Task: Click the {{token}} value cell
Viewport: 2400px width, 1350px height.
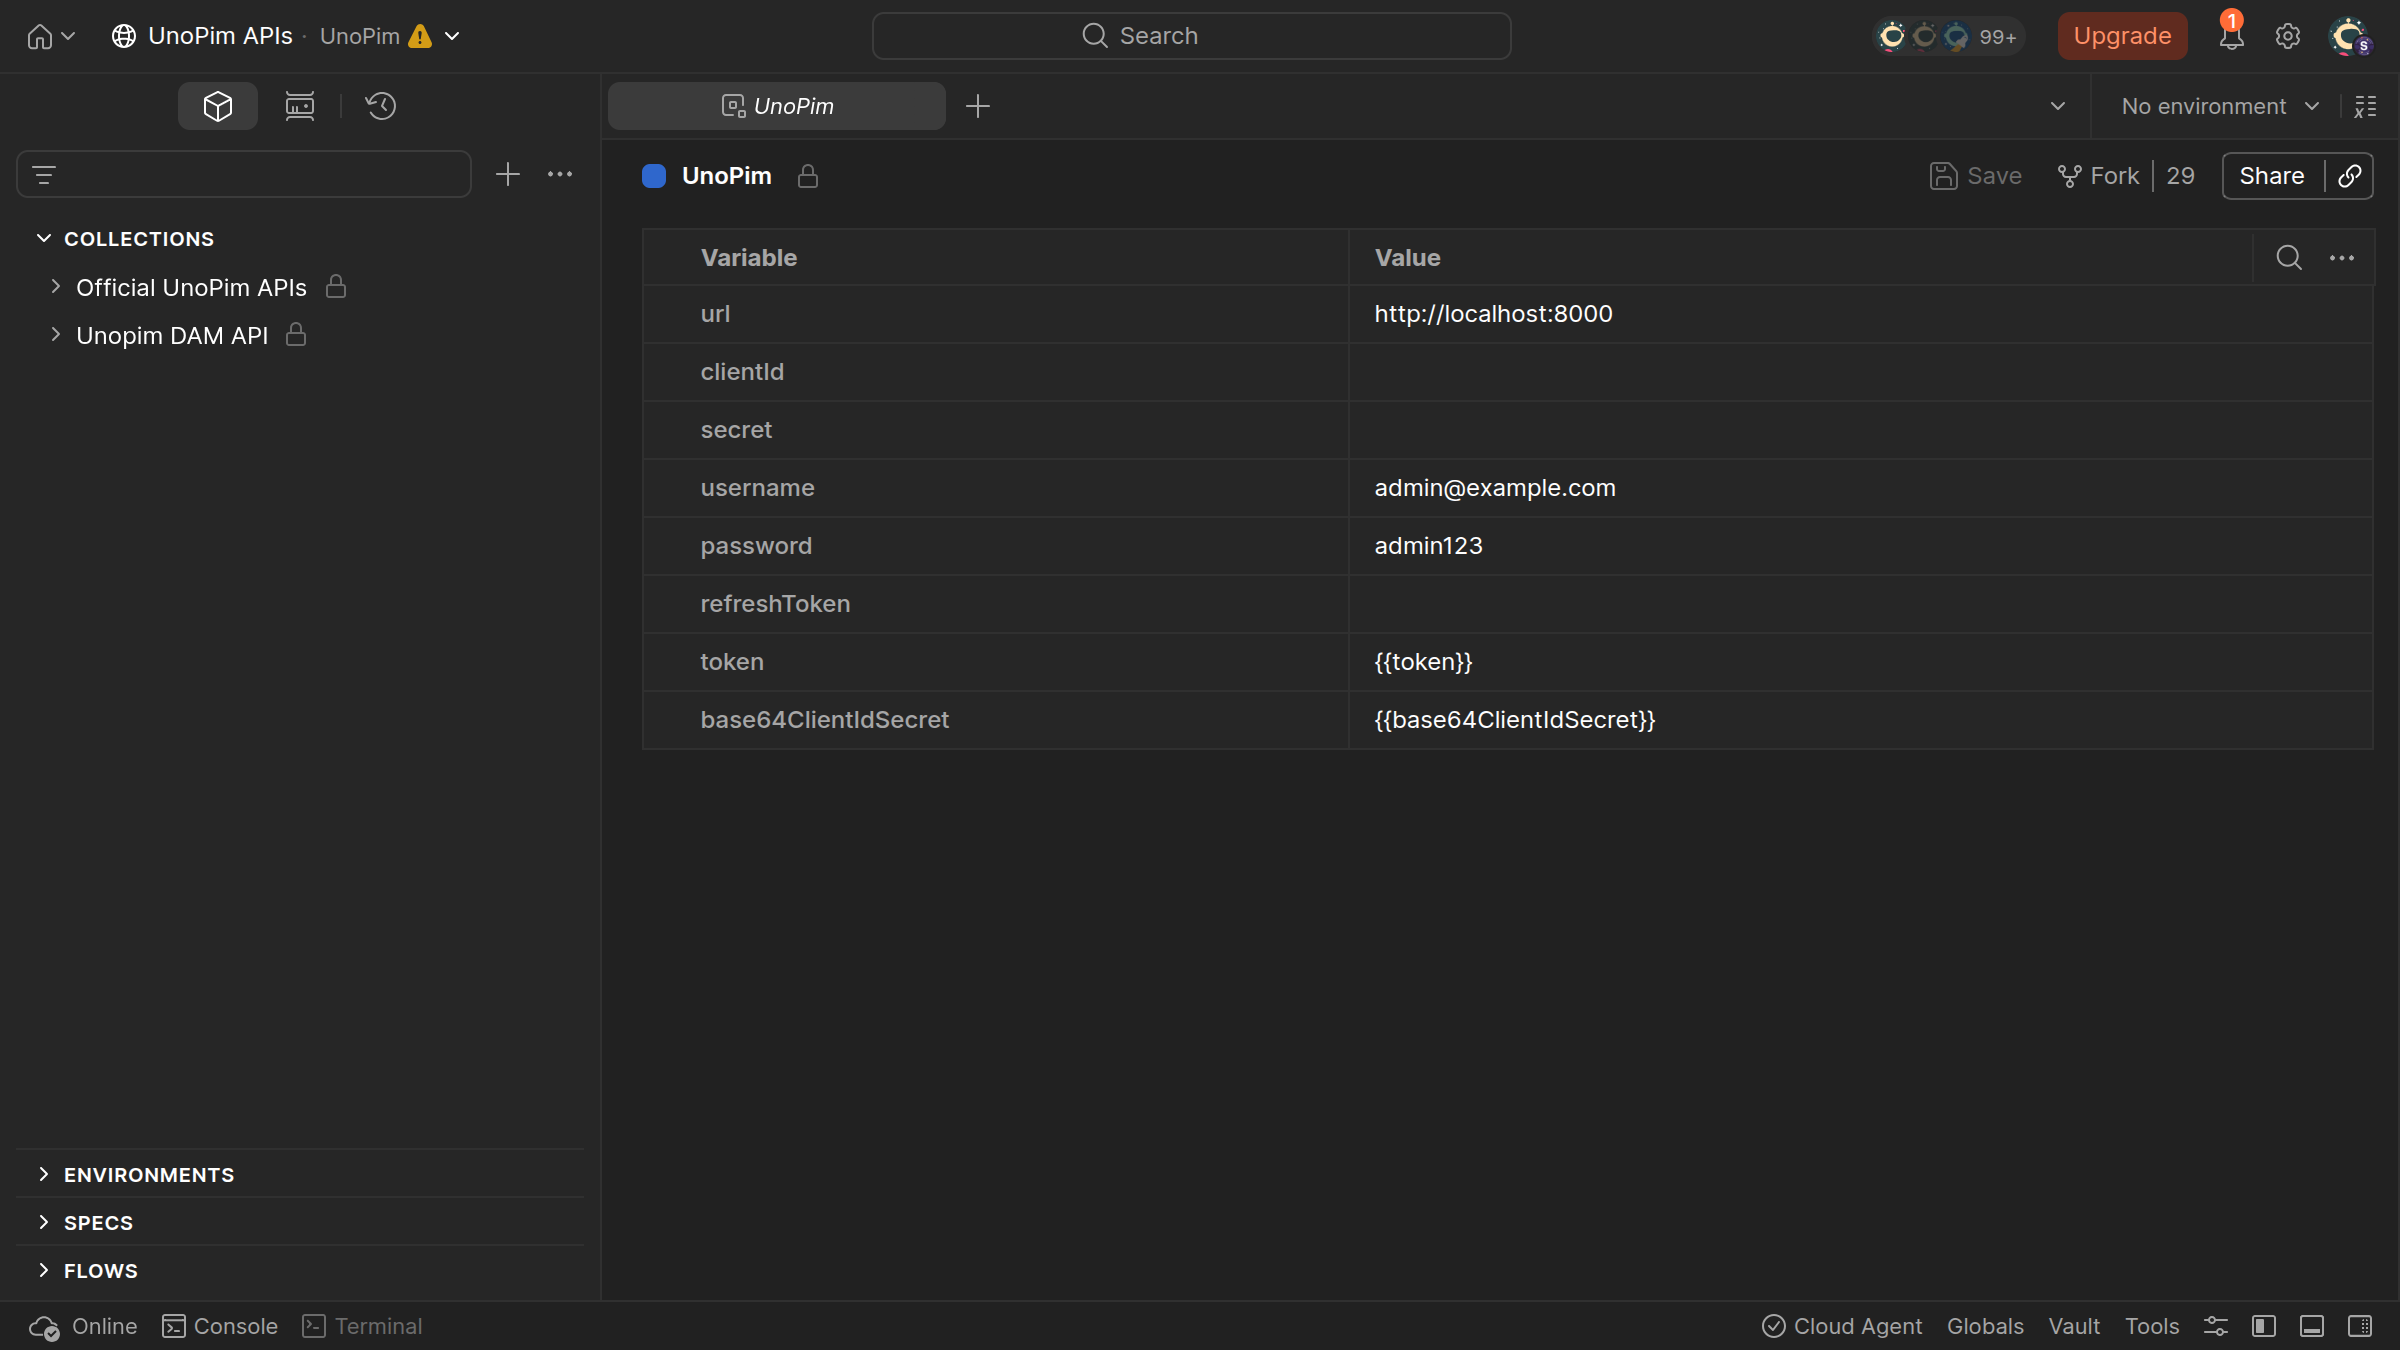Action: [1860, 662]
